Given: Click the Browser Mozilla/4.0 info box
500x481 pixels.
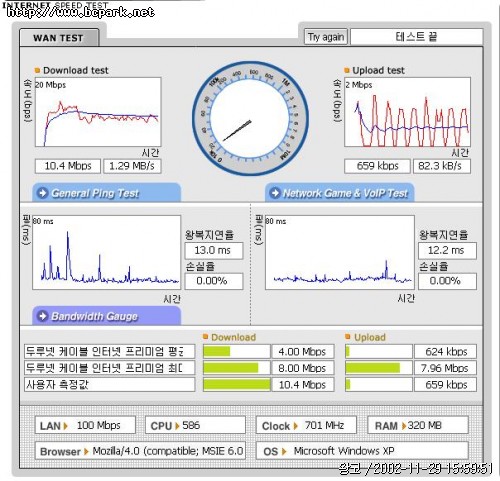Looking at the screenshot, I should (x=140, y=451).
